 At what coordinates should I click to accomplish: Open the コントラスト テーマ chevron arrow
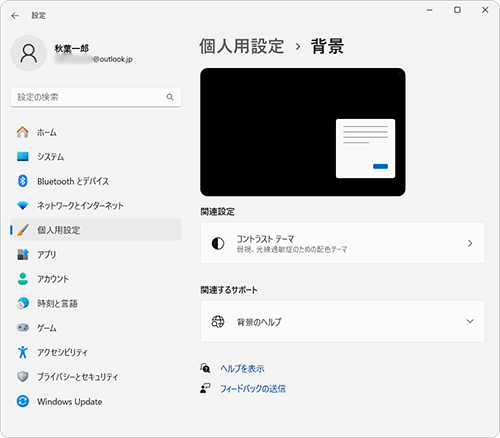pyautogui.click(x=470, y=243)
